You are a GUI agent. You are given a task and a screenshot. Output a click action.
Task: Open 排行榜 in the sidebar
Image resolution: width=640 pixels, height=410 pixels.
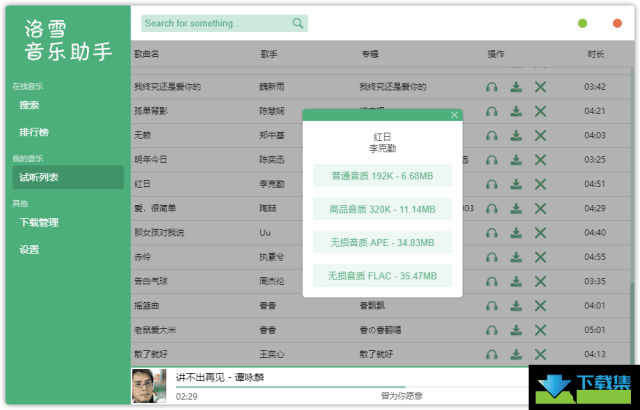click(34, 131)
